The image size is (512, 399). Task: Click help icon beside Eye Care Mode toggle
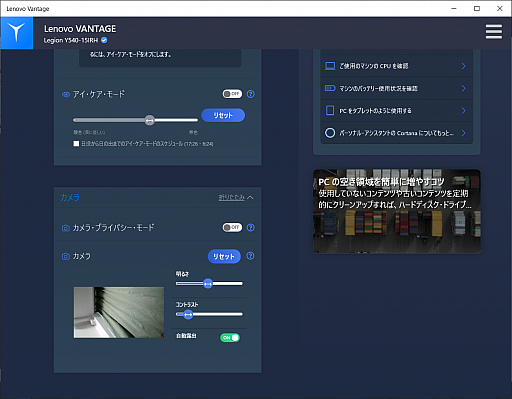(251, 94)
